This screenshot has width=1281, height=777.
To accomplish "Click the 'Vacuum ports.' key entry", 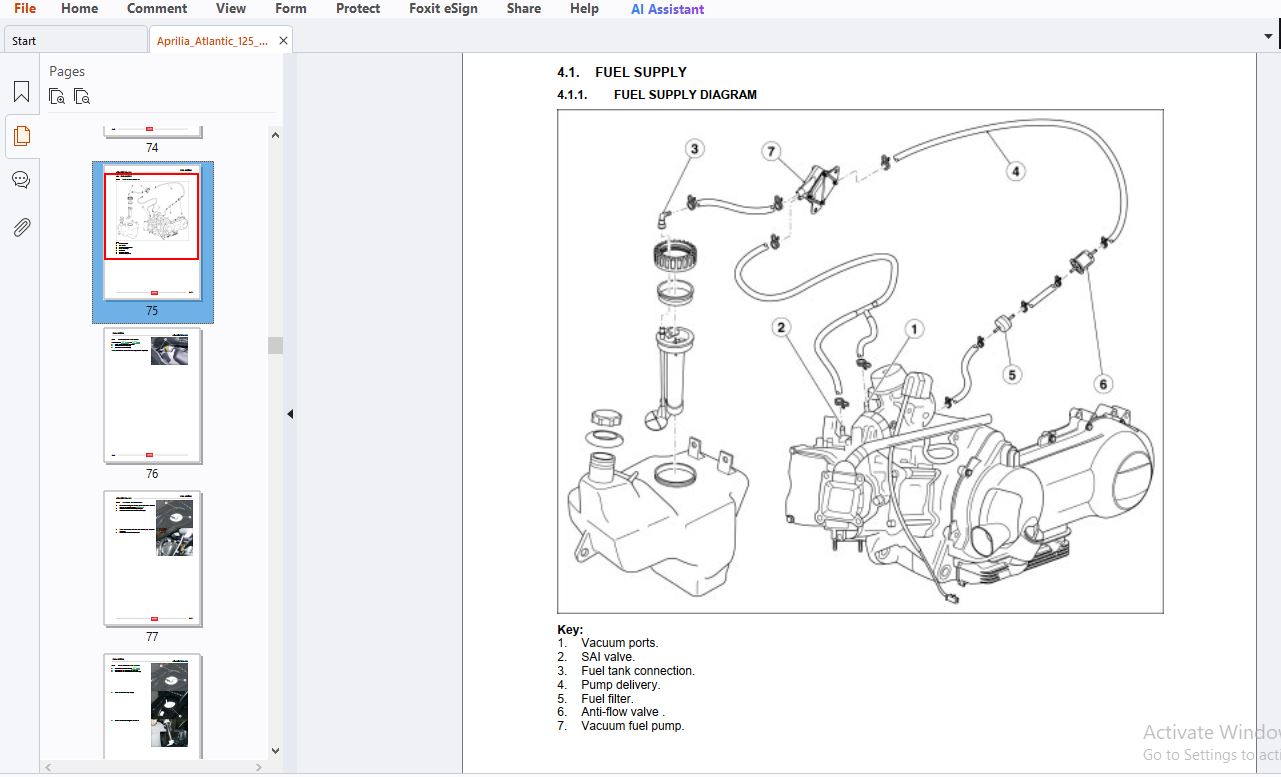I will 620,643.
